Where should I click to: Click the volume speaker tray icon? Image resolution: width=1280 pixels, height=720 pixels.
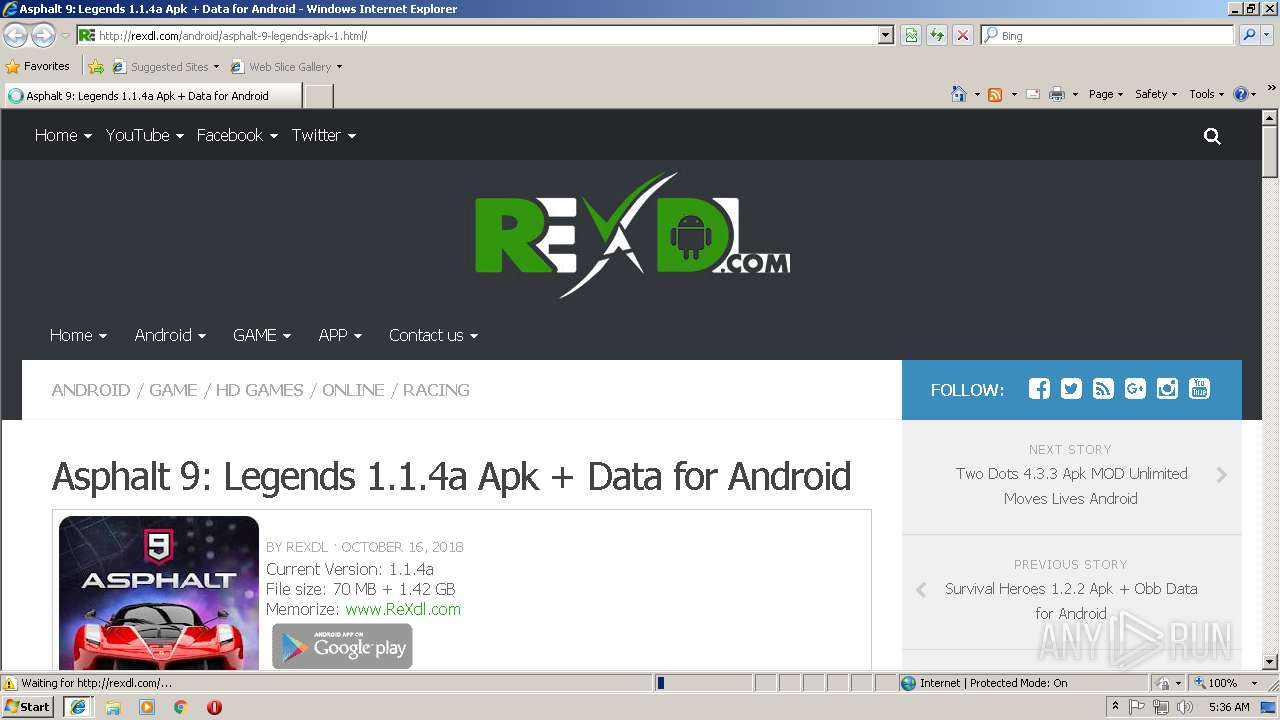pos(1184,707)
